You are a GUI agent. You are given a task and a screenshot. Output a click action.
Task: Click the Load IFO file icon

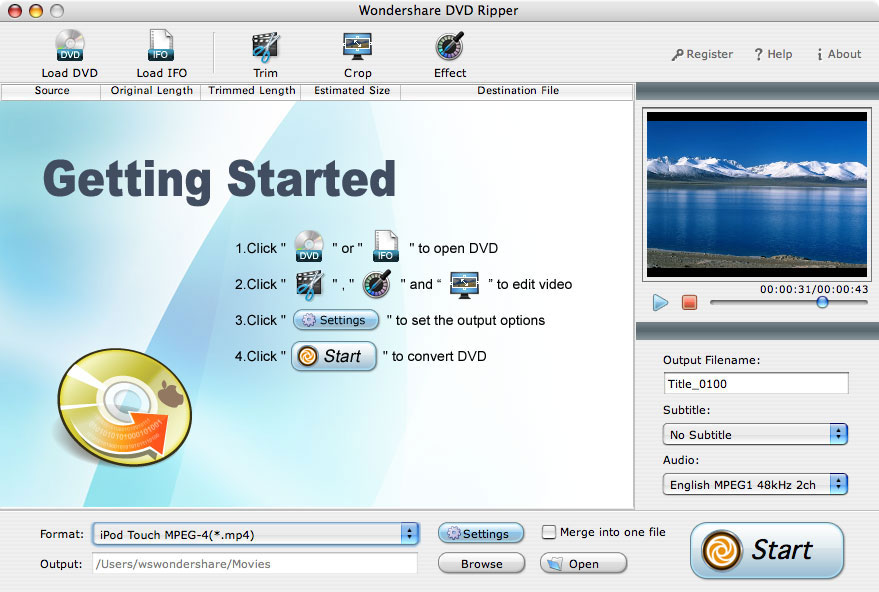click(161, 45)
